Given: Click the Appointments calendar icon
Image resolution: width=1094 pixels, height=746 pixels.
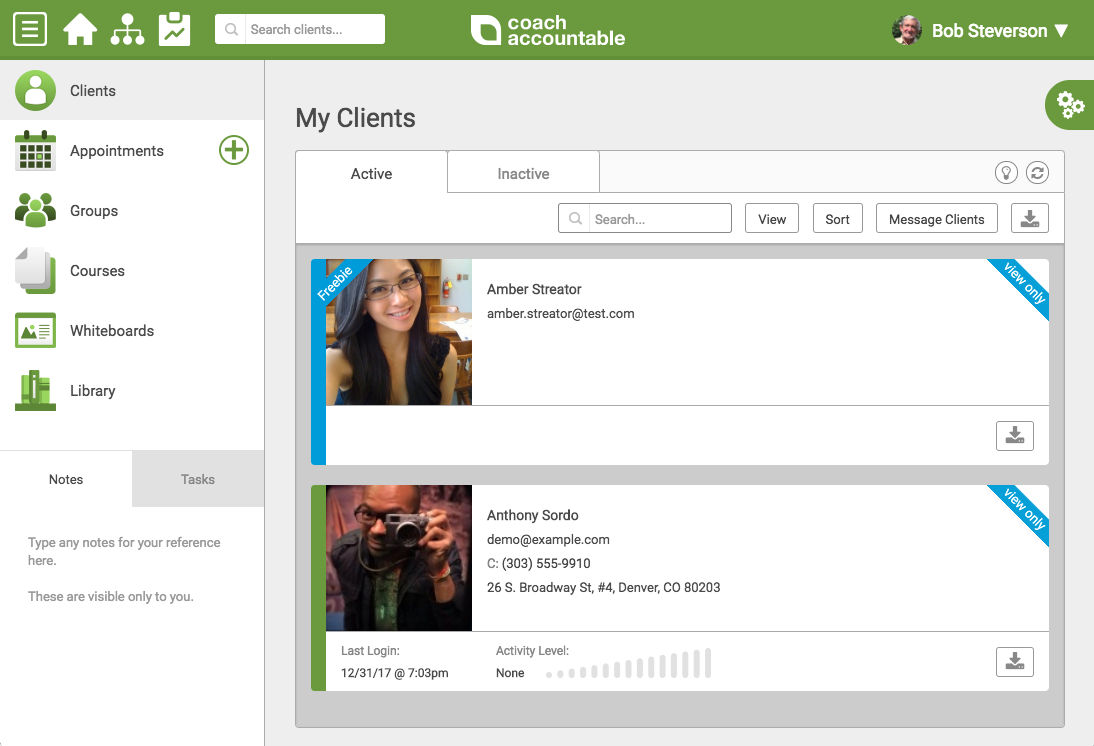Looking at the screenshot, I should point(36,150).
